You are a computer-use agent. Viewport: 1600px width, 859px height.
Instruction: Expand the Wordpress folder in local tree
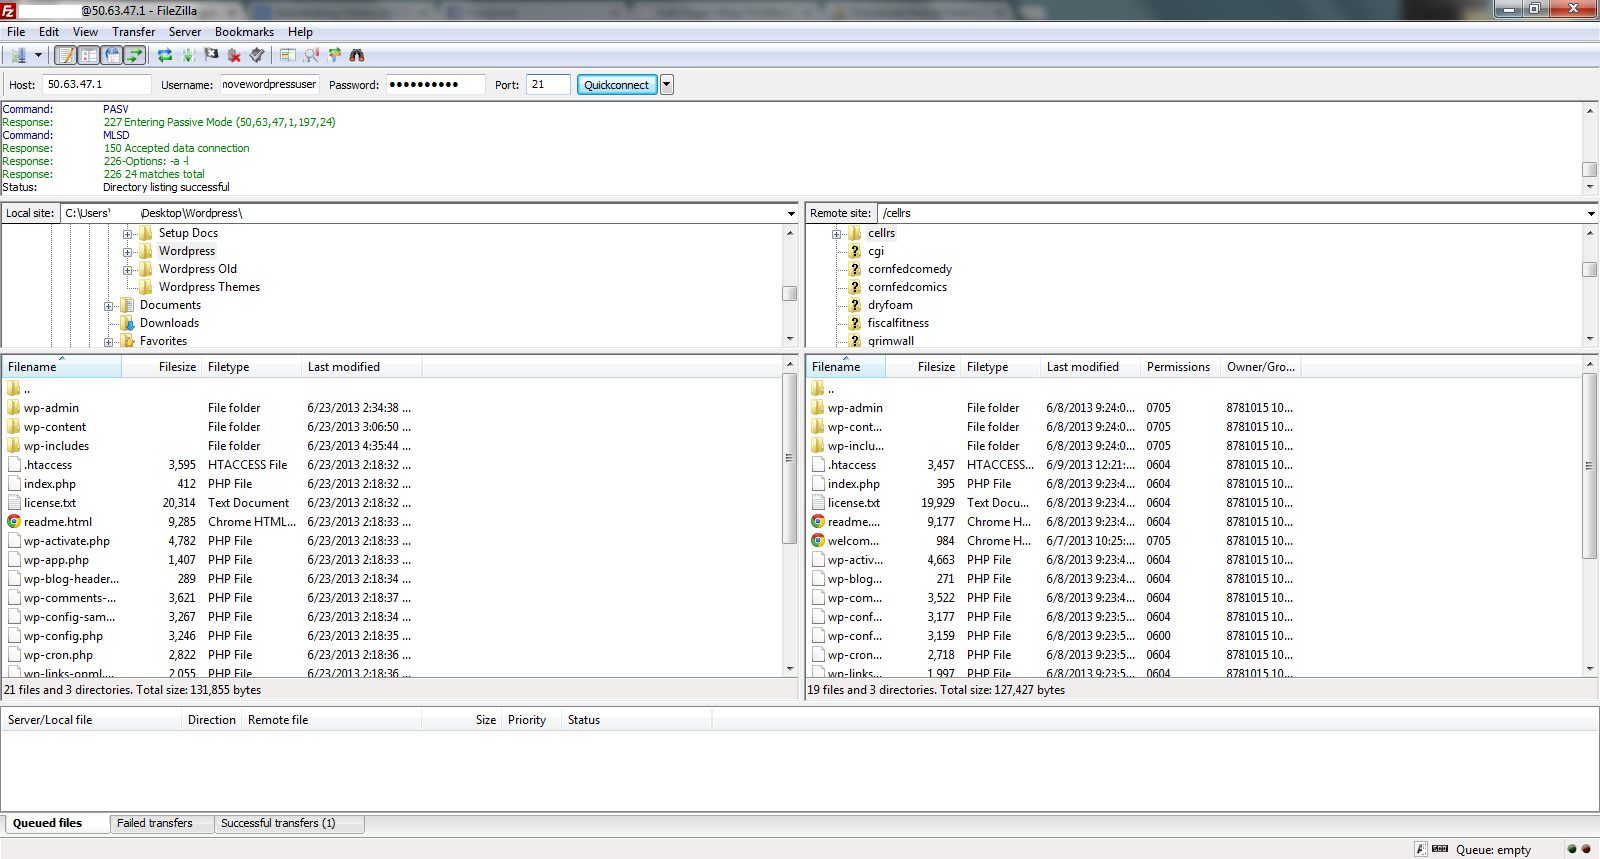(127, 252)
